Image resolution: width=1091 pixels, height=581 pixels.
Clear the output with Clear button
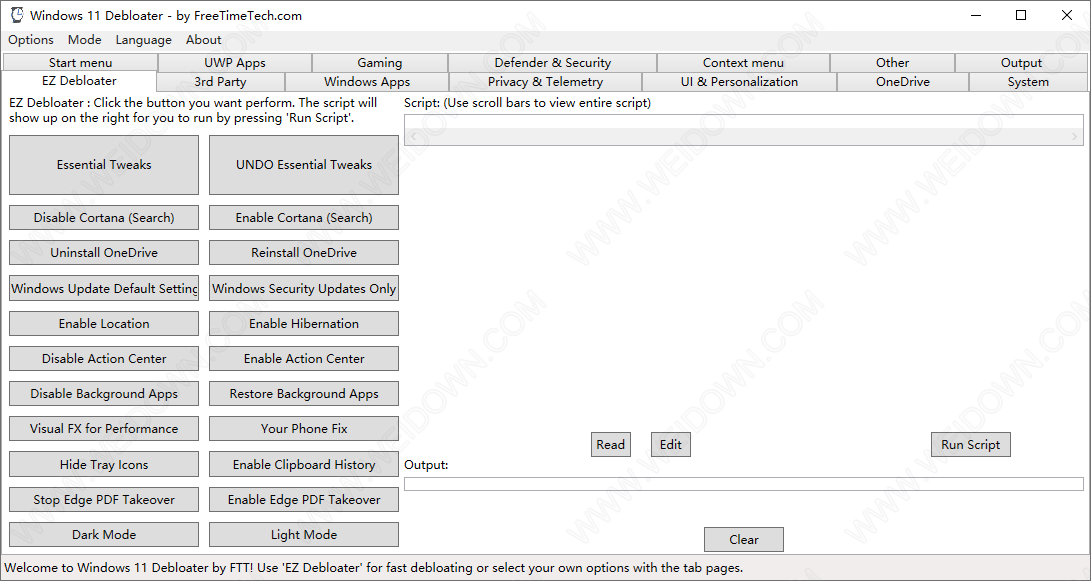pos(743,540)
